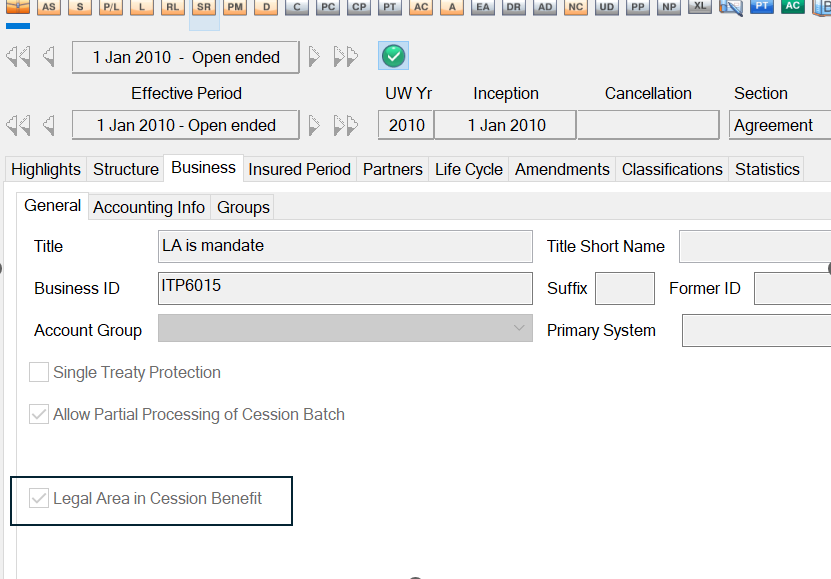Viewport: 831px width, 579px height.
Task: Open the Accounting Info tab
Action: tap(149, 207)
